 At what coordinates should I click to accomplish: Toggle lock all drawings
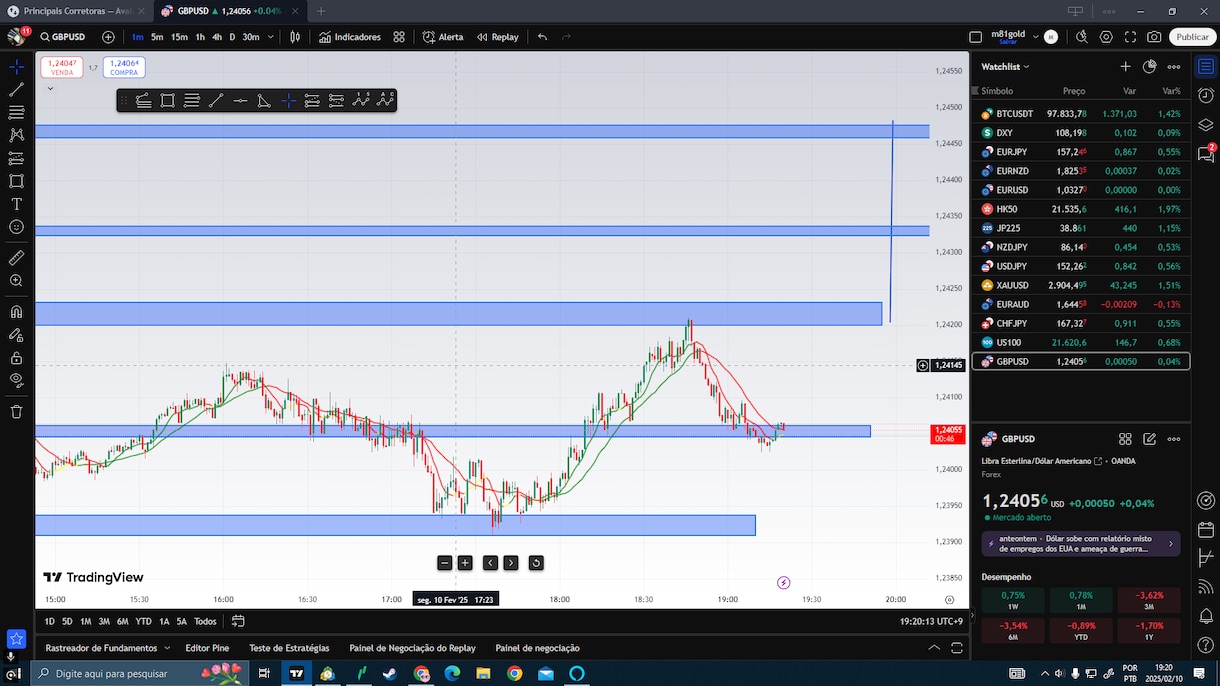[x=16, y=357]
